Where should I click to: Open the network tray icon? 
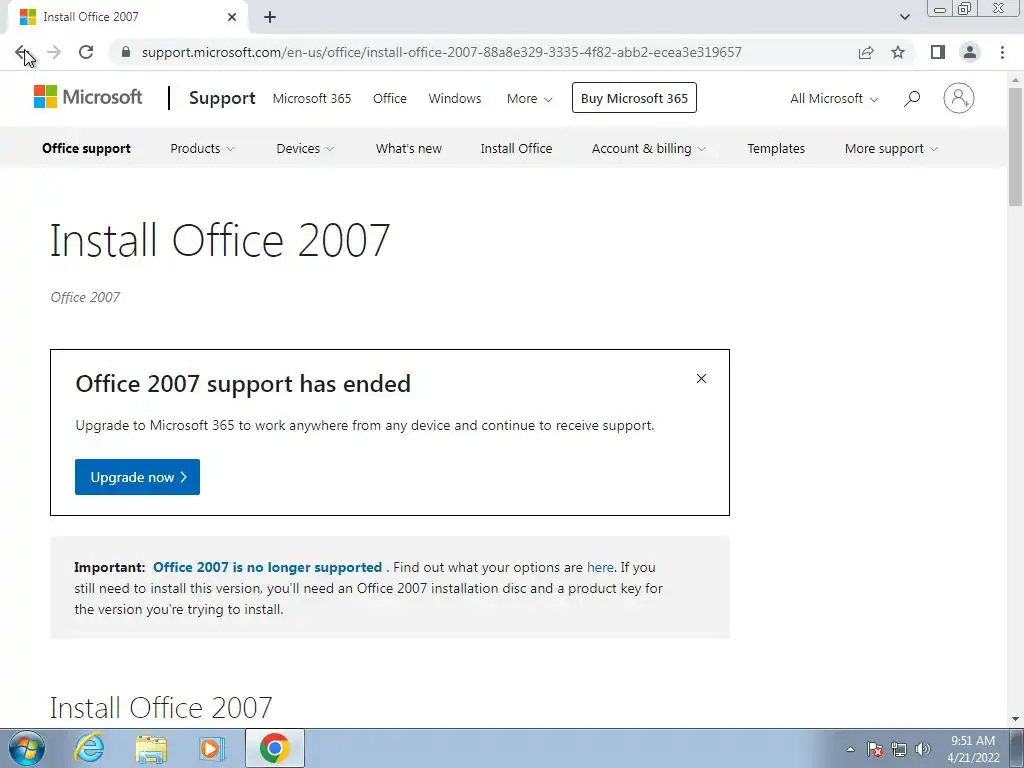click(x=899, y=749)
